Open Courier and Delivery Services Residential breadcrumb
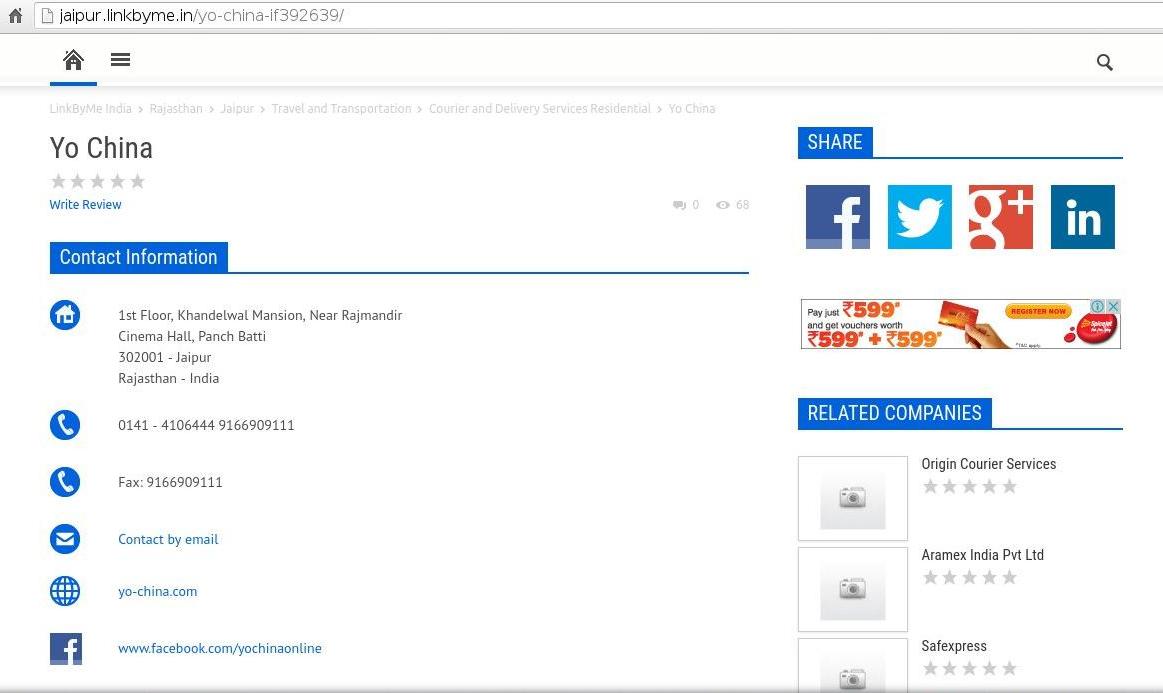Image resolution: width=1163 pixels, height=693 pixels. [x=540, y=108]
